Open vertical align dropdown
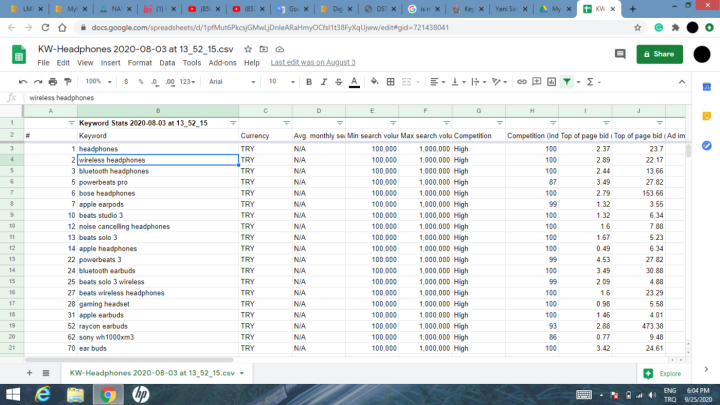This screenshot has height=405, width=720. [x=458, y=82]
